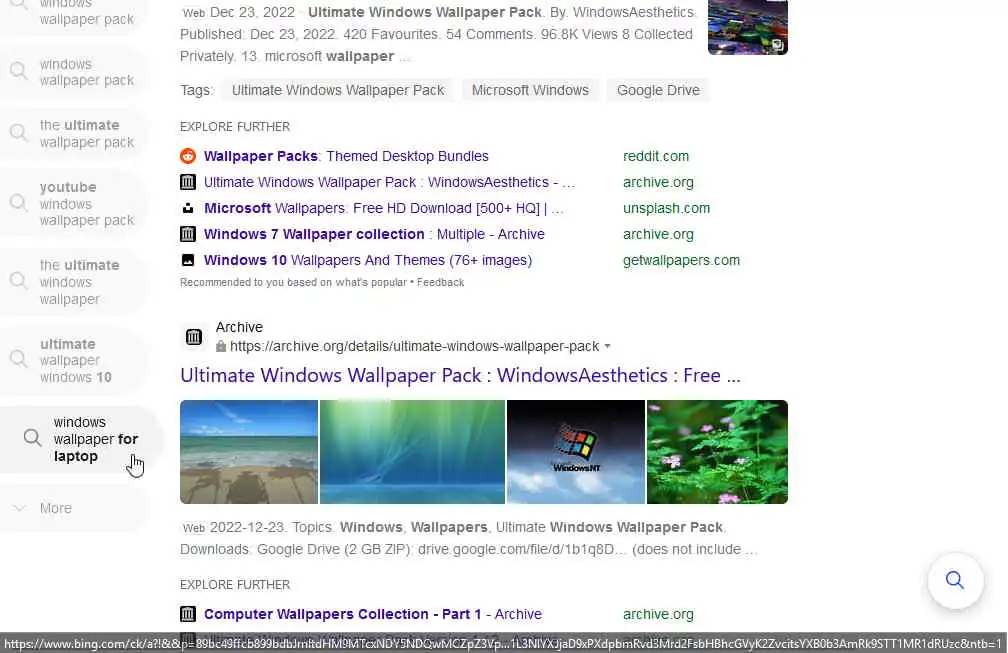Click magnifier icon beside 'ultimate wallpaper windows 10'

(x=19, y=359)
